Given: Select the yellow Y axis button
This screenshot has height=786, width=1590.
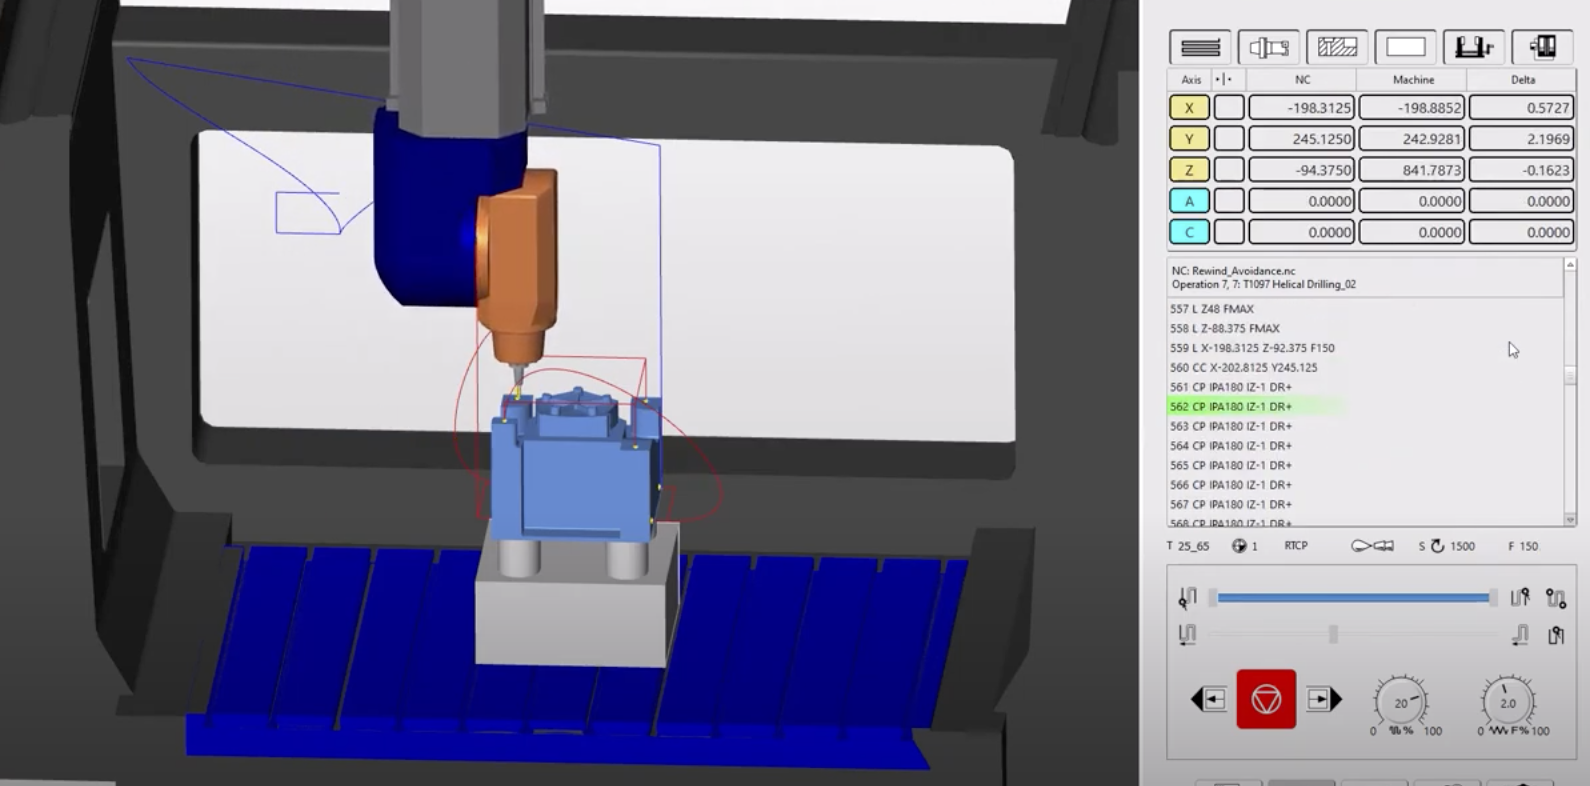Looking at the screenshot, I should [x=1189, y=139].
